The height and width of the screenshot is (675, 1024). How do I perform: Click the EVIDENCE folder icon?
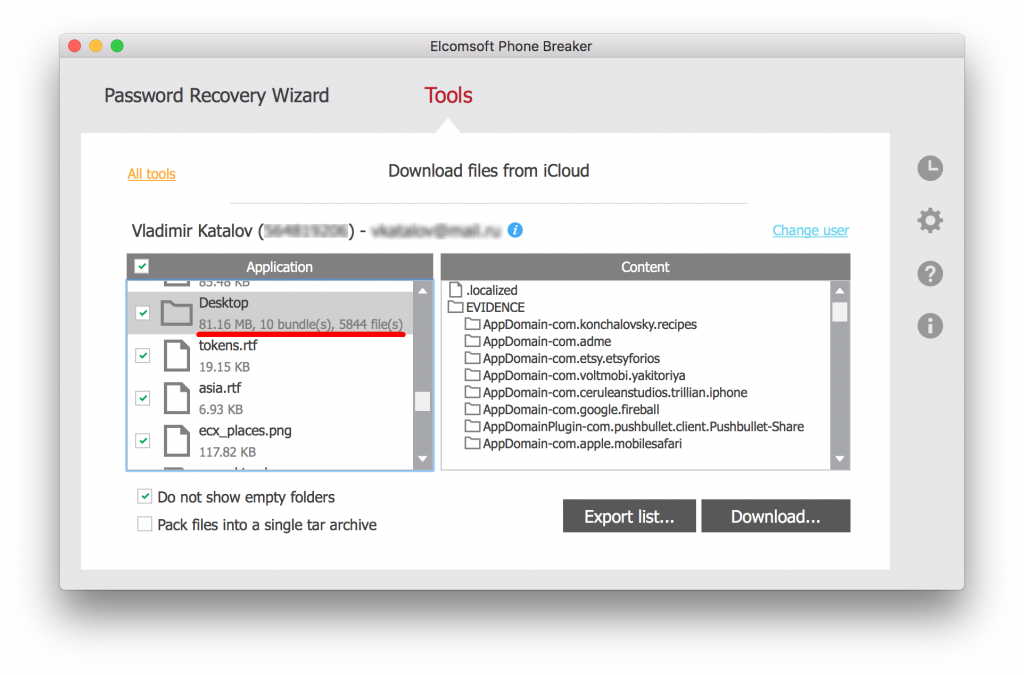(455, 307)
